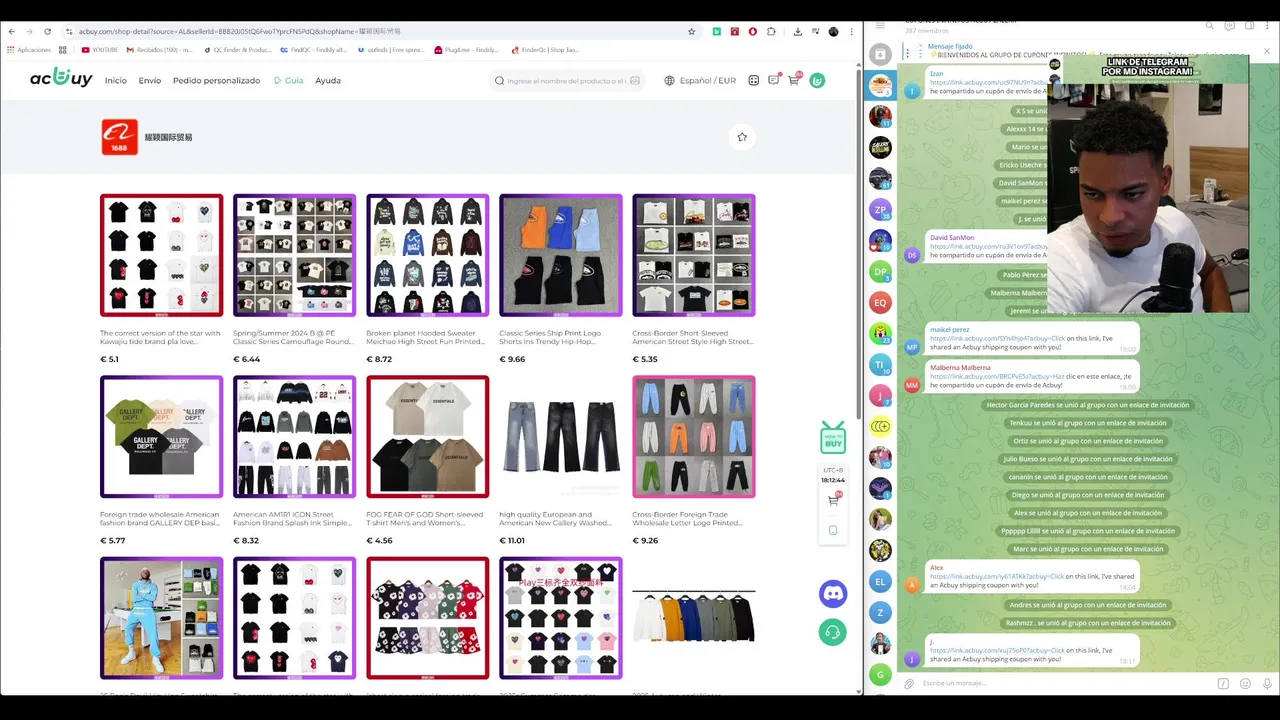This screenshot has width=1280, height=720.
Task: Open Malberna Malberna's acbuy coupon link
Action: (x=997, y=376)
